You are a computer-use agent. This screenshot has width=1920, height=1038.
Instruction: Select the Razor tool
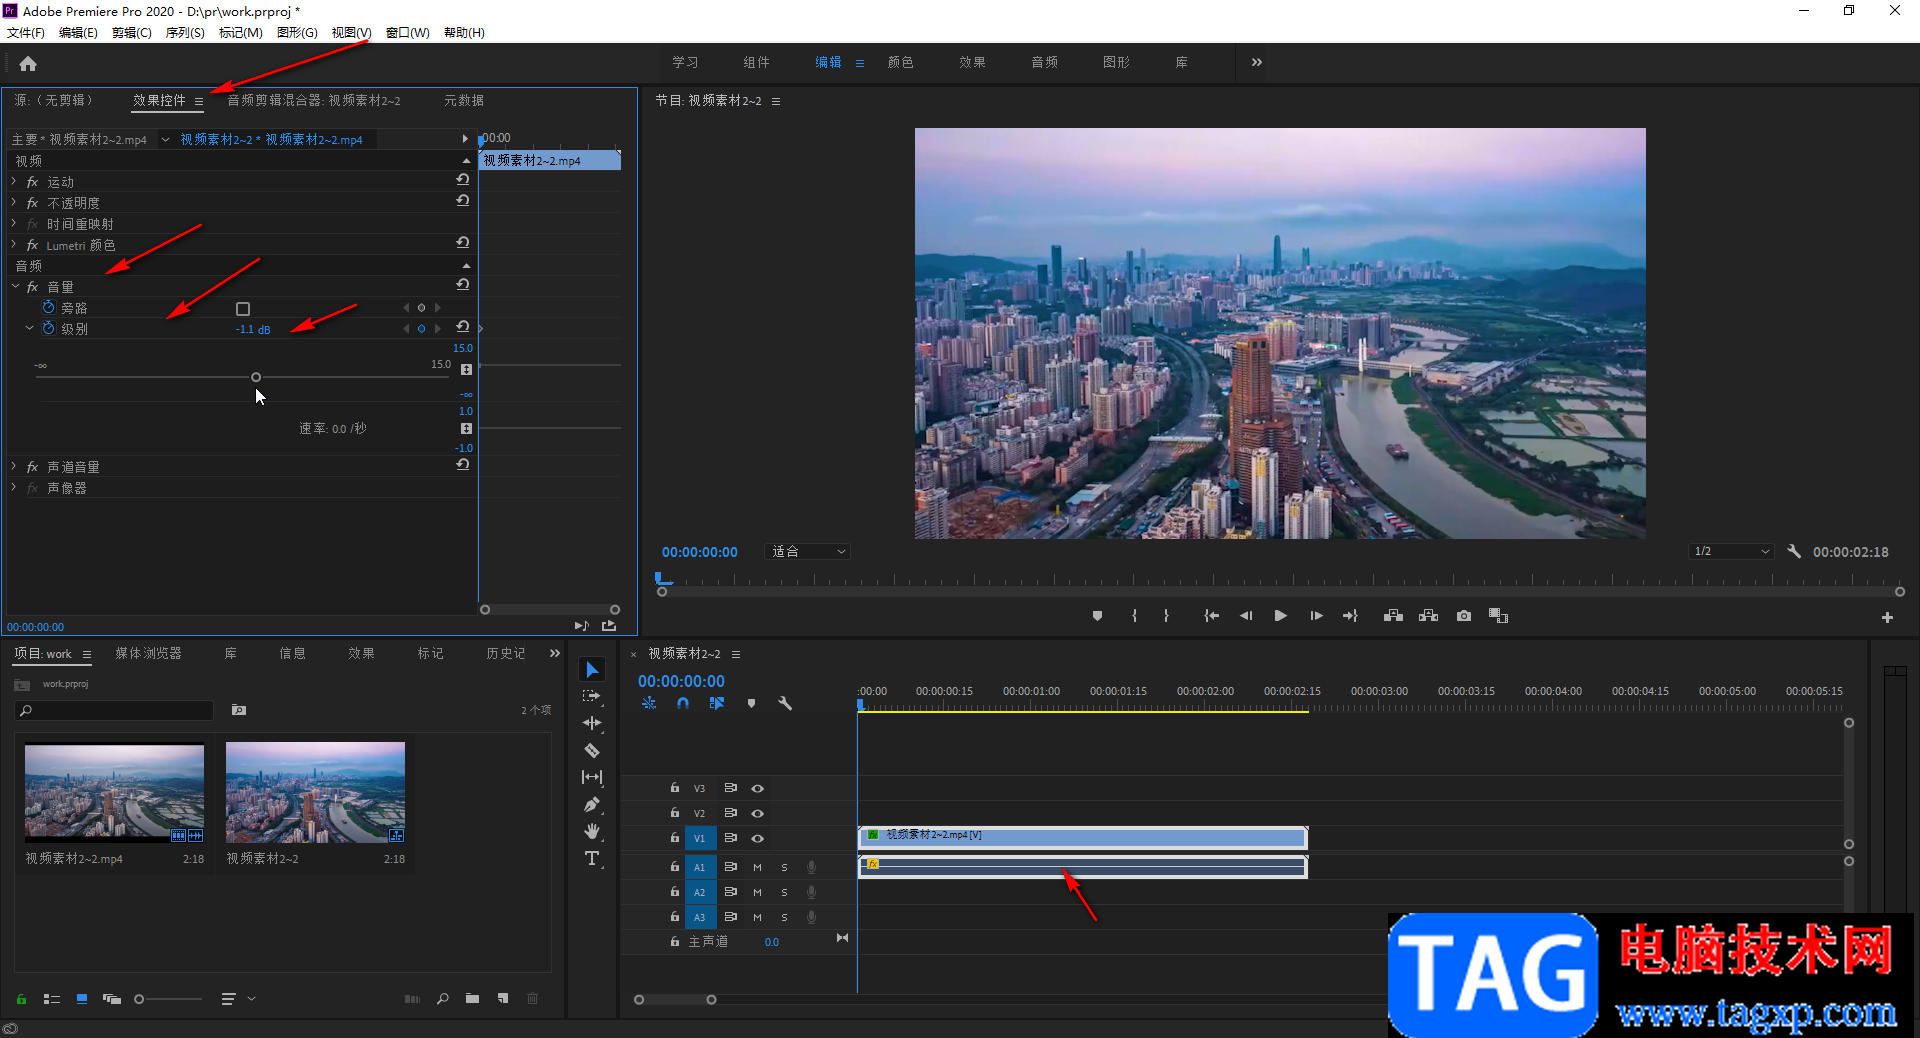click(x=592, y=750)
